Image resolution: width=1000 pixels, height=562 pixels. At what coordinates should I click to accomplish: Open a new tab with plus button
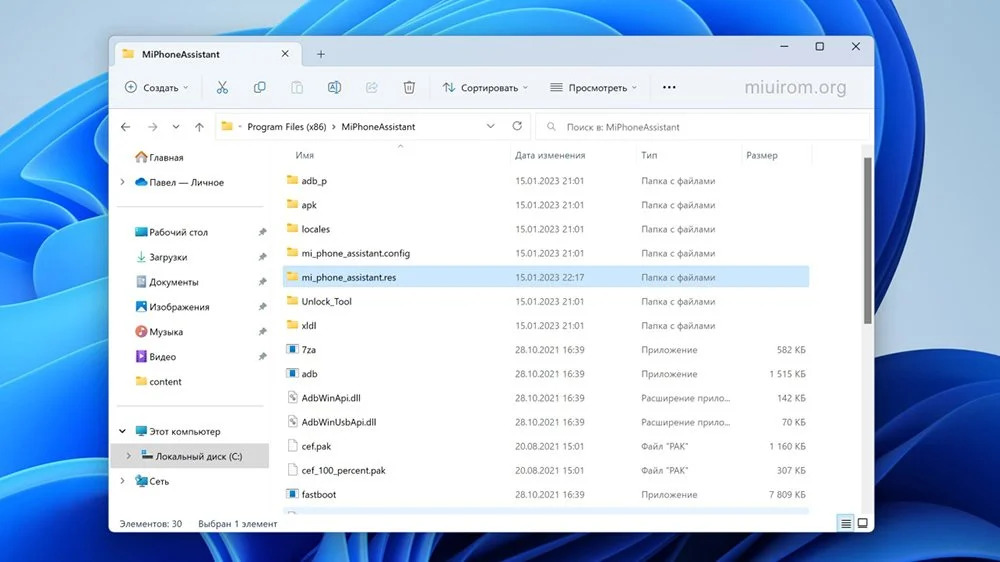pyautogui.click(x=321, y=54)
